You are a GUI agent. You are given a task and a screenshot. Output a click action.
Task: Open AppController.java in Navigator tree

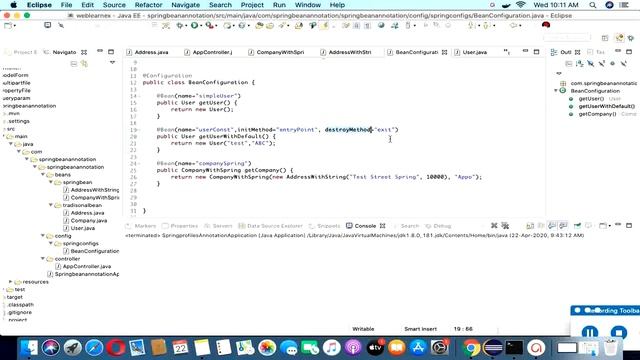[x=87, y=266]
